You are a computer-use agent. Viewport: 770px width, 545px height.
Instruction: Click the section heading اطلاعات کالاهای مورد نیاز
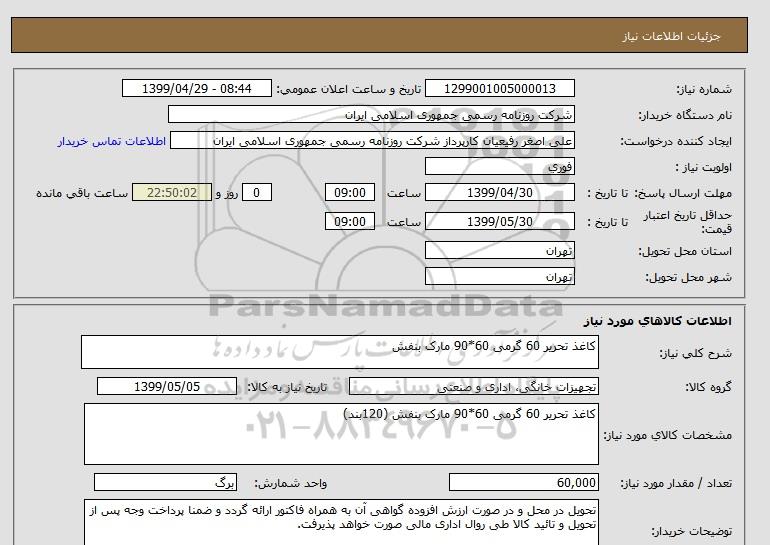[x=658, y=321]
